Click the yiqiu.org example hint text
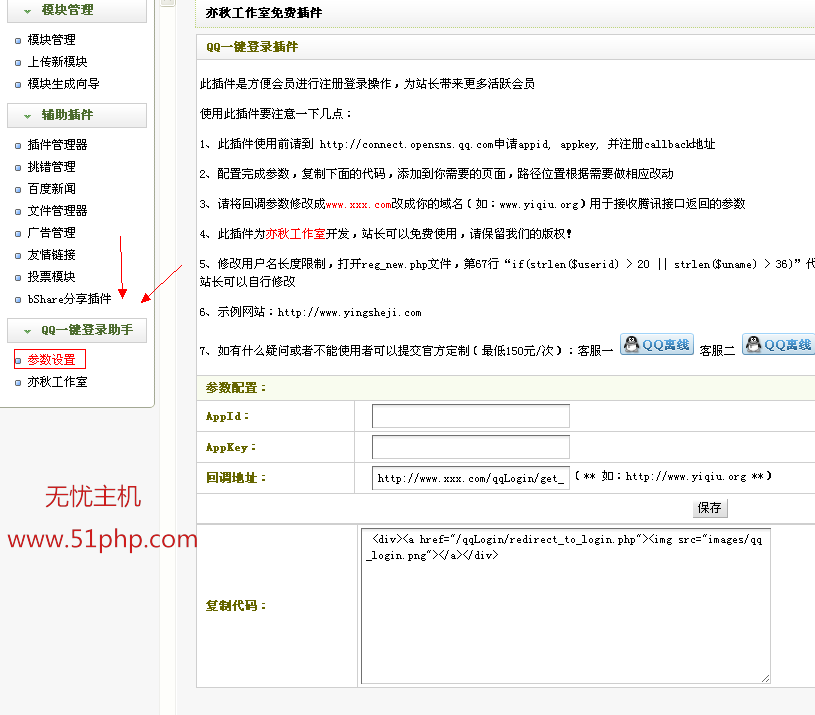 674,476
